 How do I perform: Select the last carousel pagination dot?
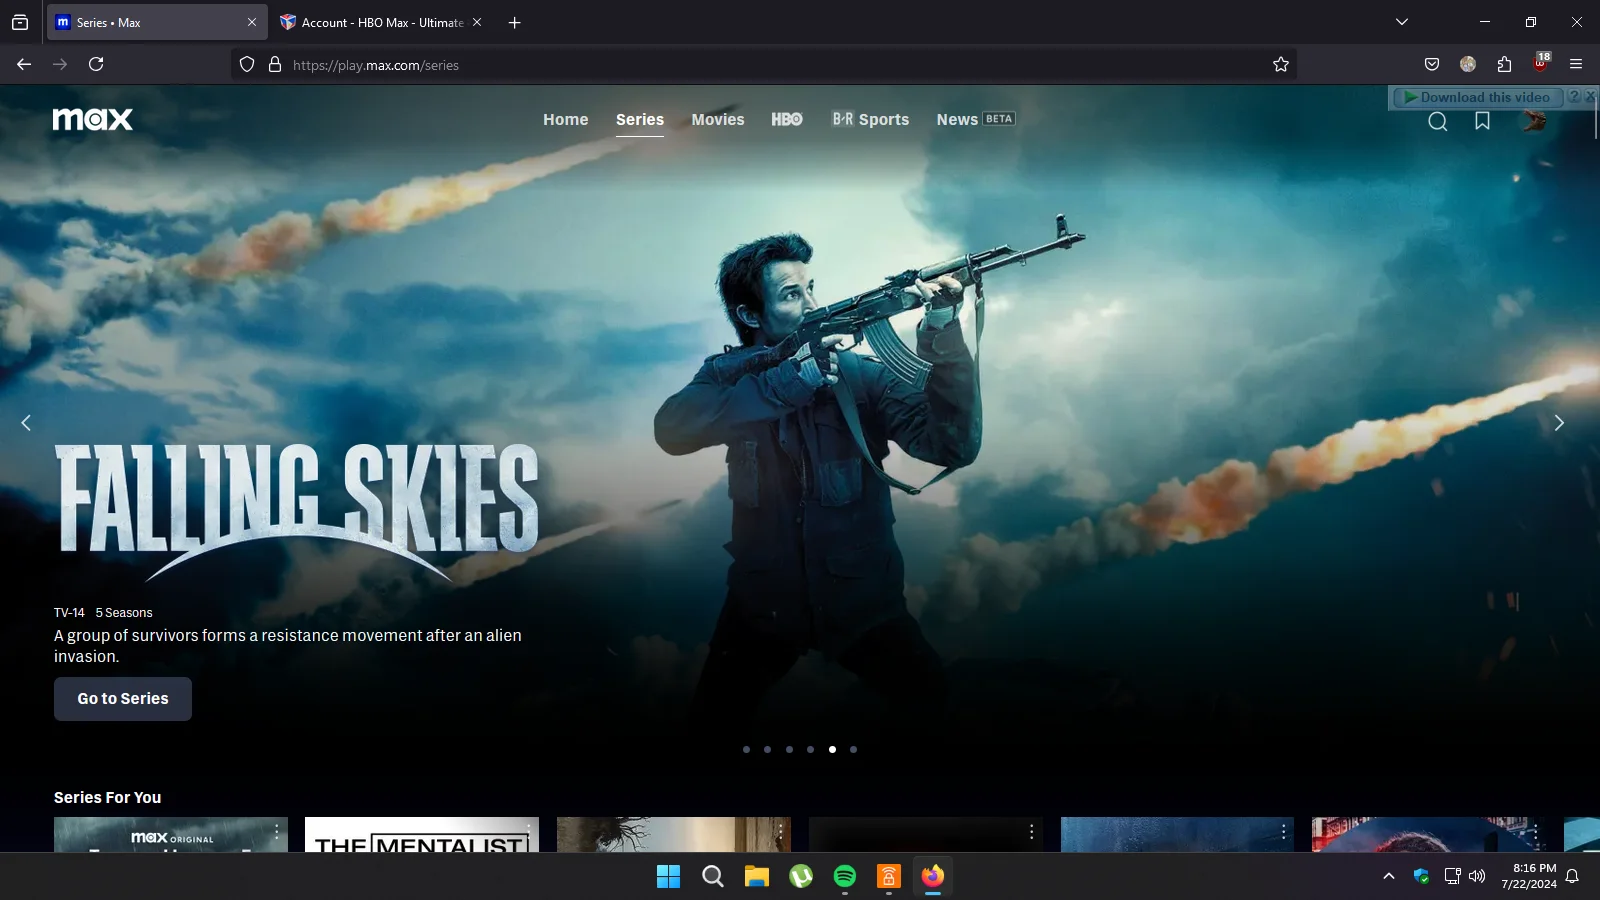pyautogui.click(x=853, y=749)
